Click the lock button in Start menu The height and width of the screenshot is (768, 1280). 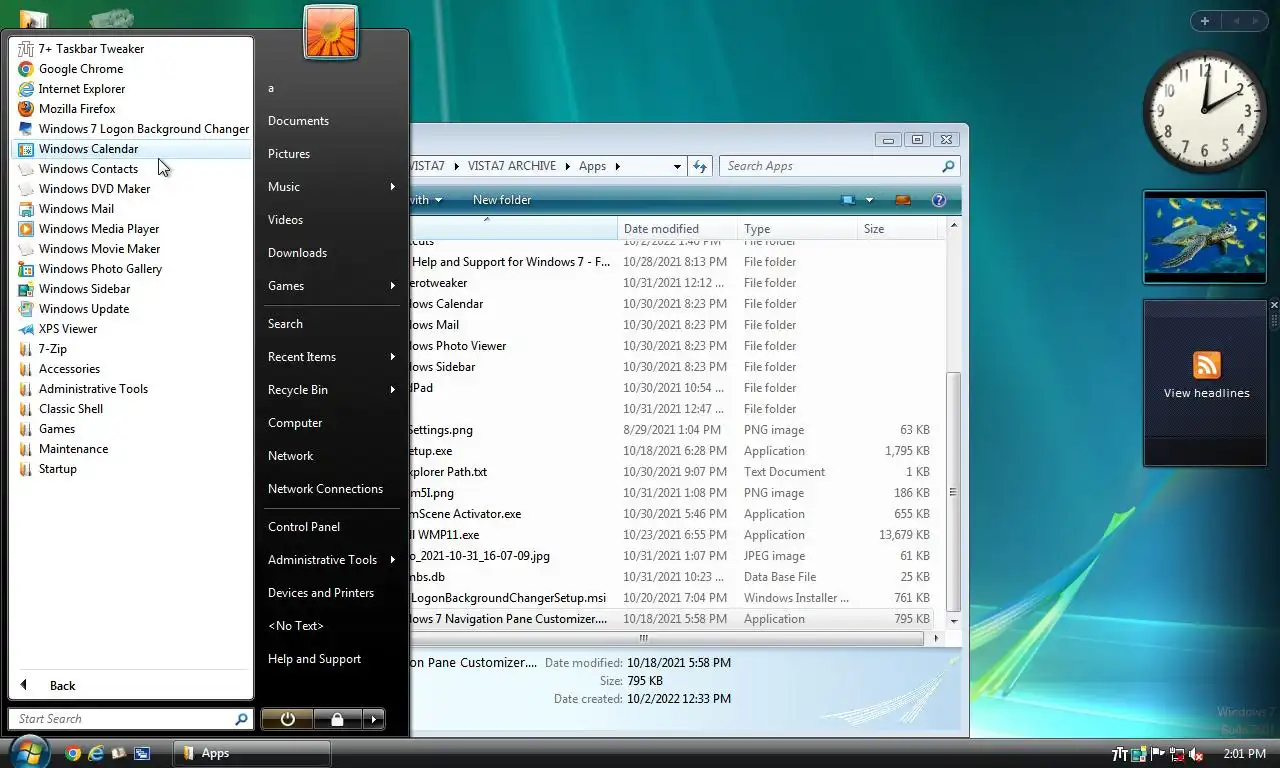(x=337, y=719)
